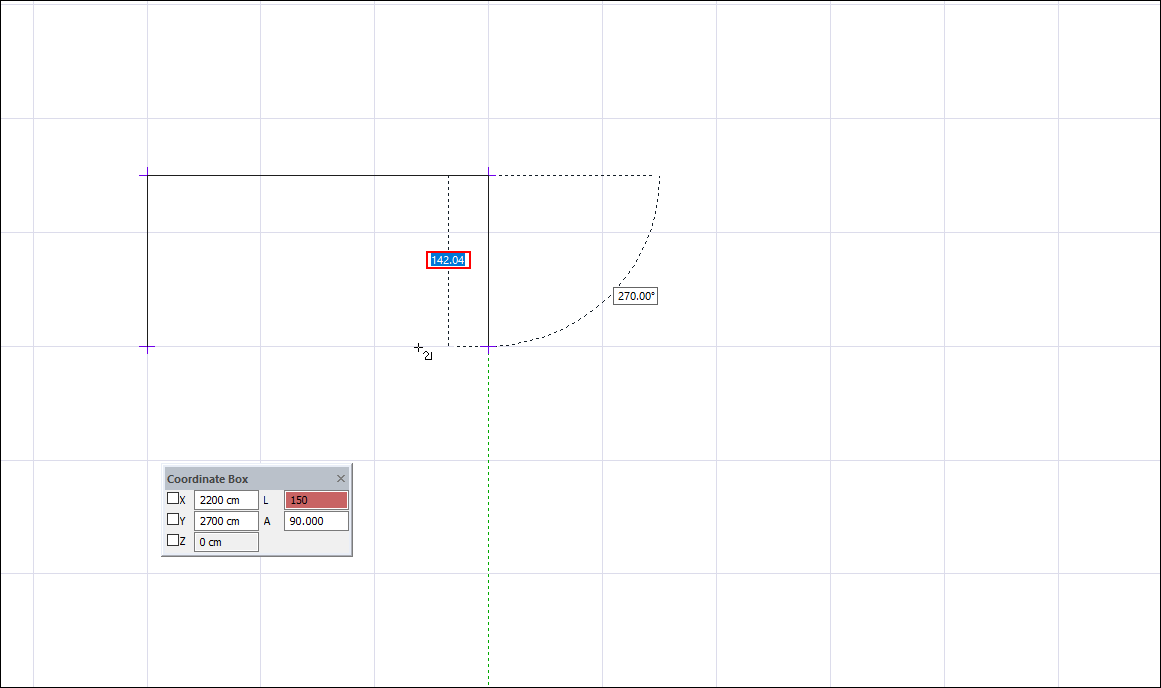Enable the X coordinate lock checkbox
This screenshot has width=1161, height=688.
tap(173, 499)
